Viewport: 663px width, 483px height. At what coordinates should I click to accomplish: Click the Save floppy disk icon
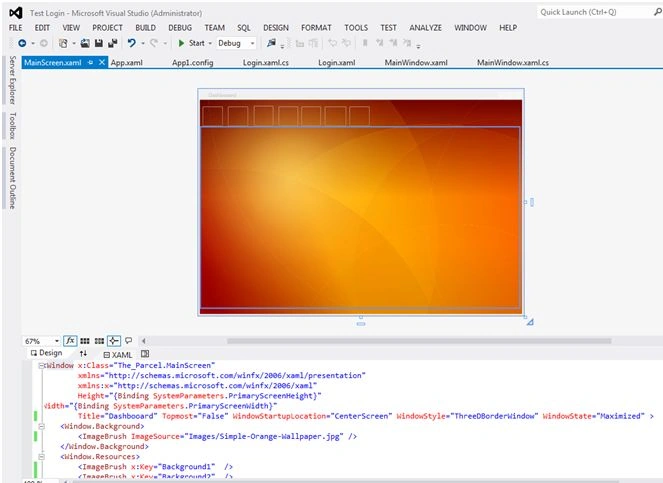tap(99, 43)
